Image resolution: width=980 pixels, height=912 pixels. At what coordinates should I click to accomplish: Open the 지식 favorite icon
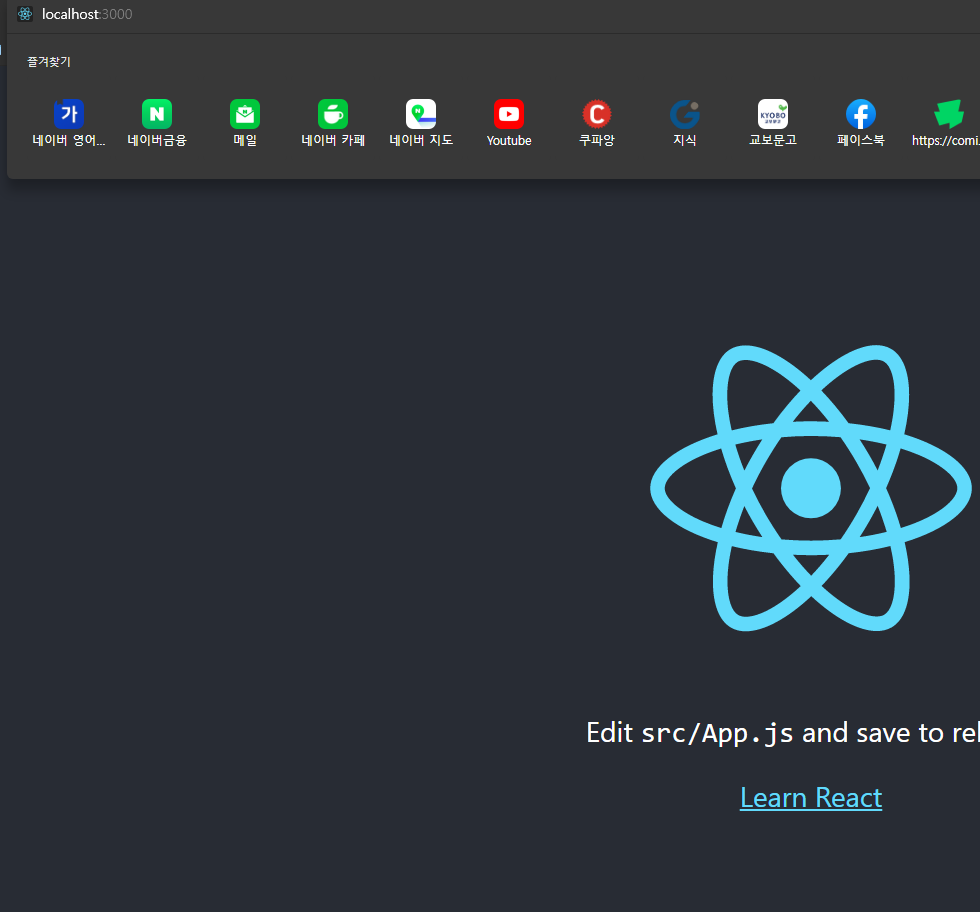685,114
